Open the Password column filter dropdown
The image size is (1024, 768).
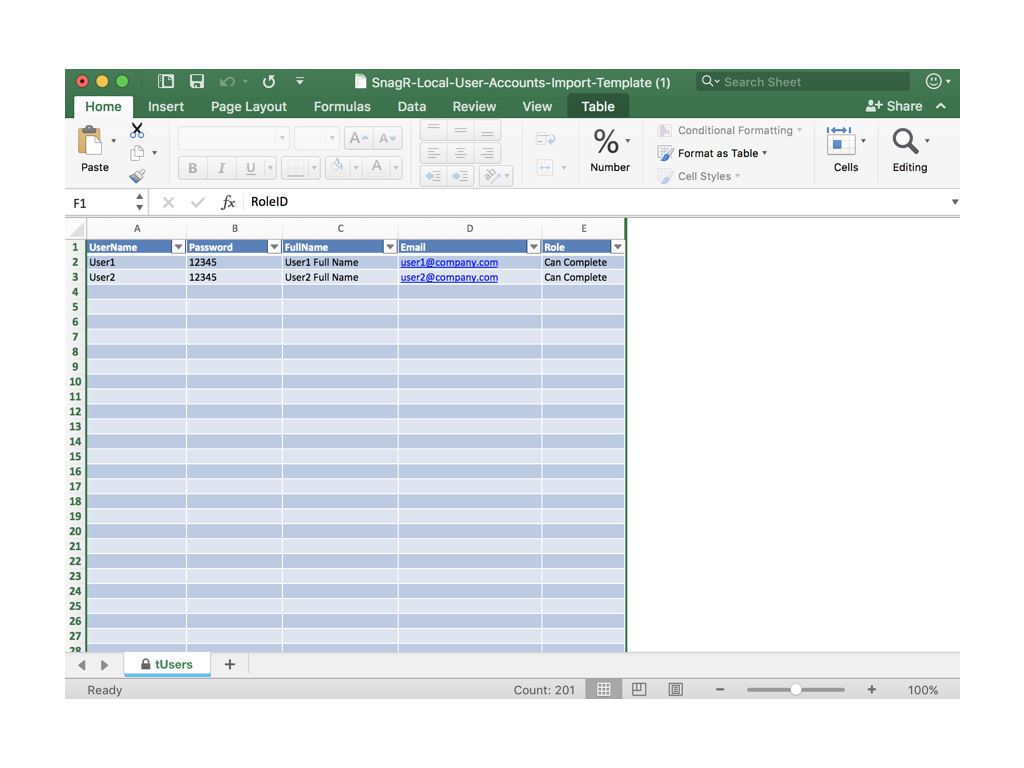274,247
